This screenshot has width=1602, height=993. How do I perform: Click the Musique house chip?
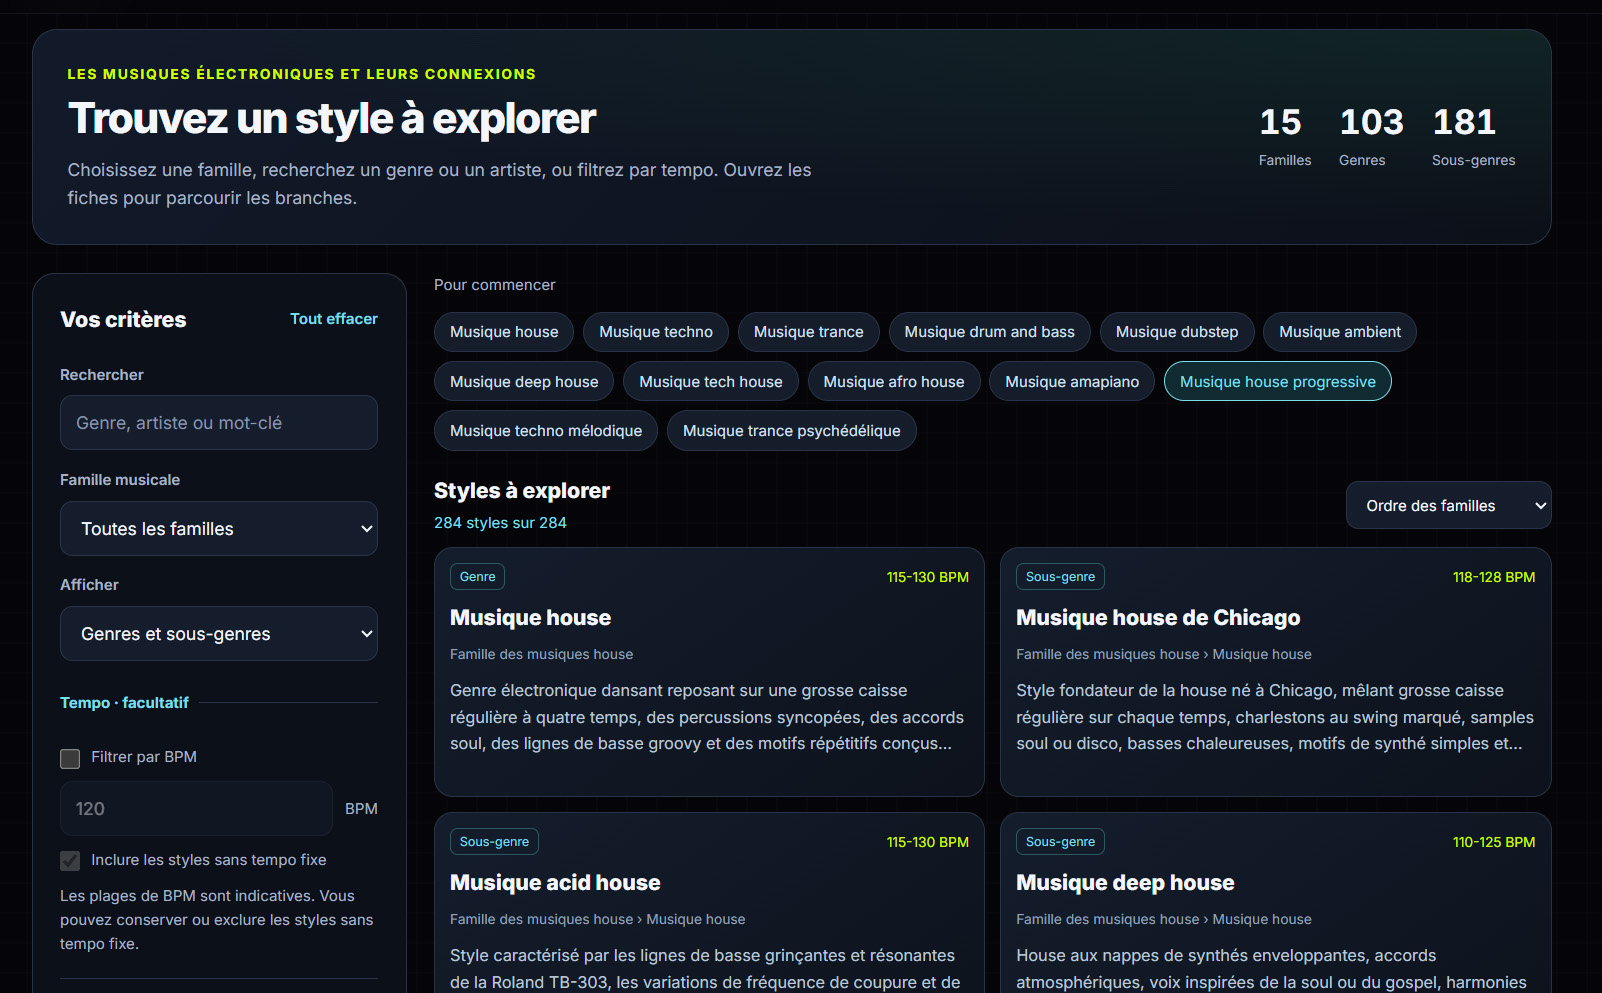click(x=504, y=332)
